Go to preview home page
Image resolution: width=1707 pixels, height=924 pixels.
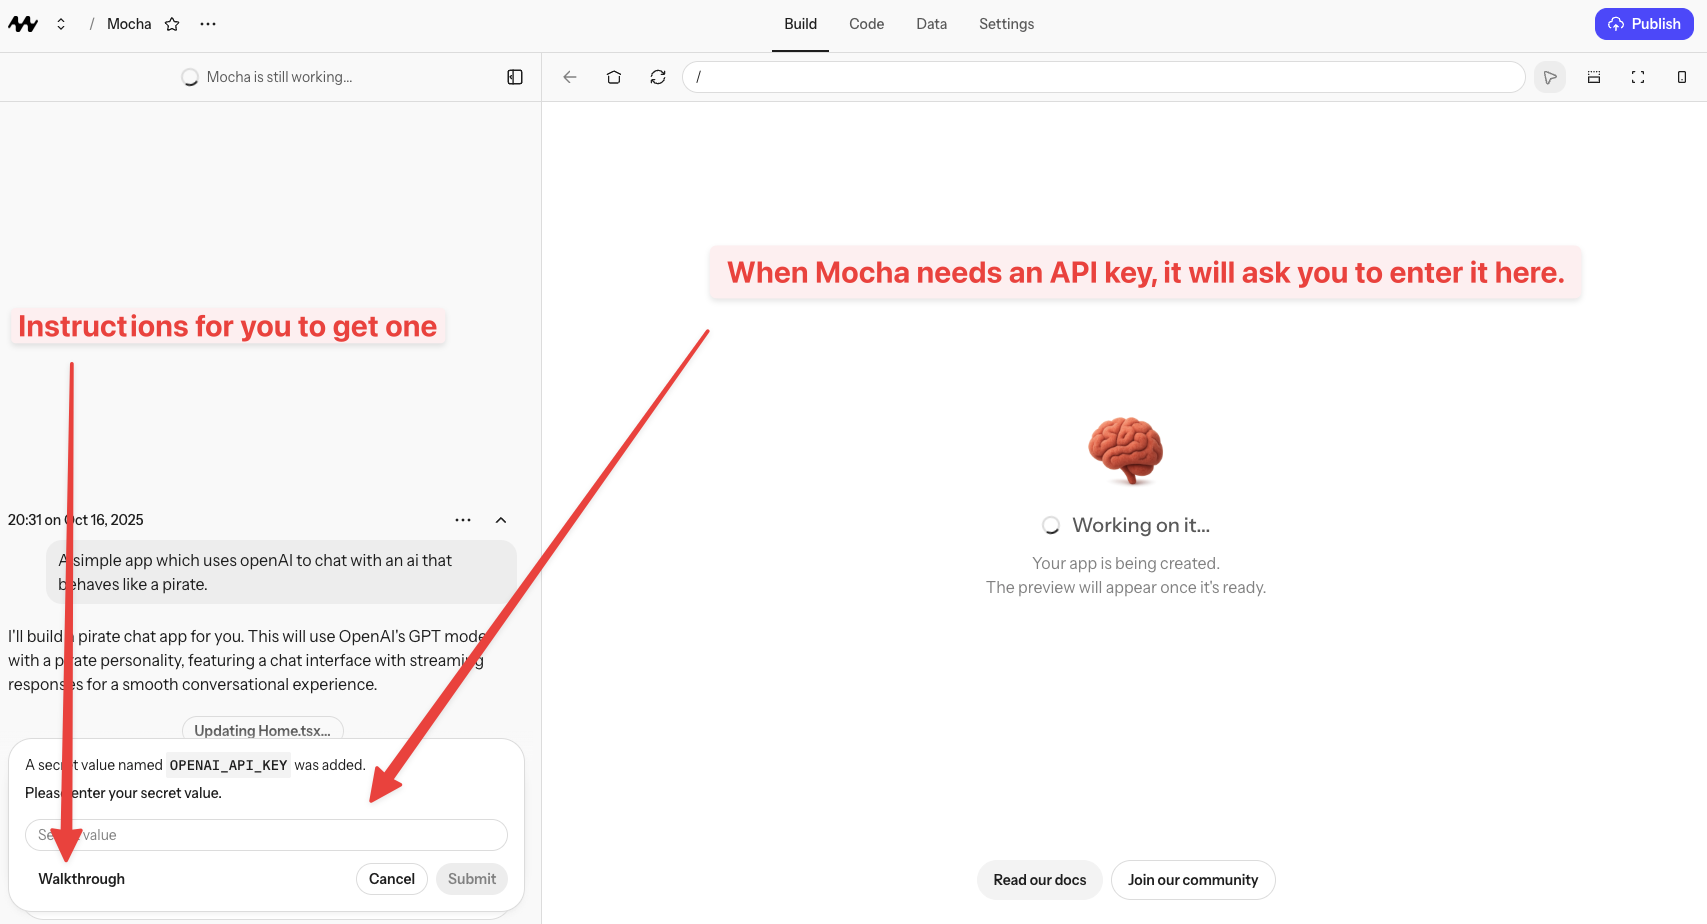pyautogui.click(x=614, y=77)
